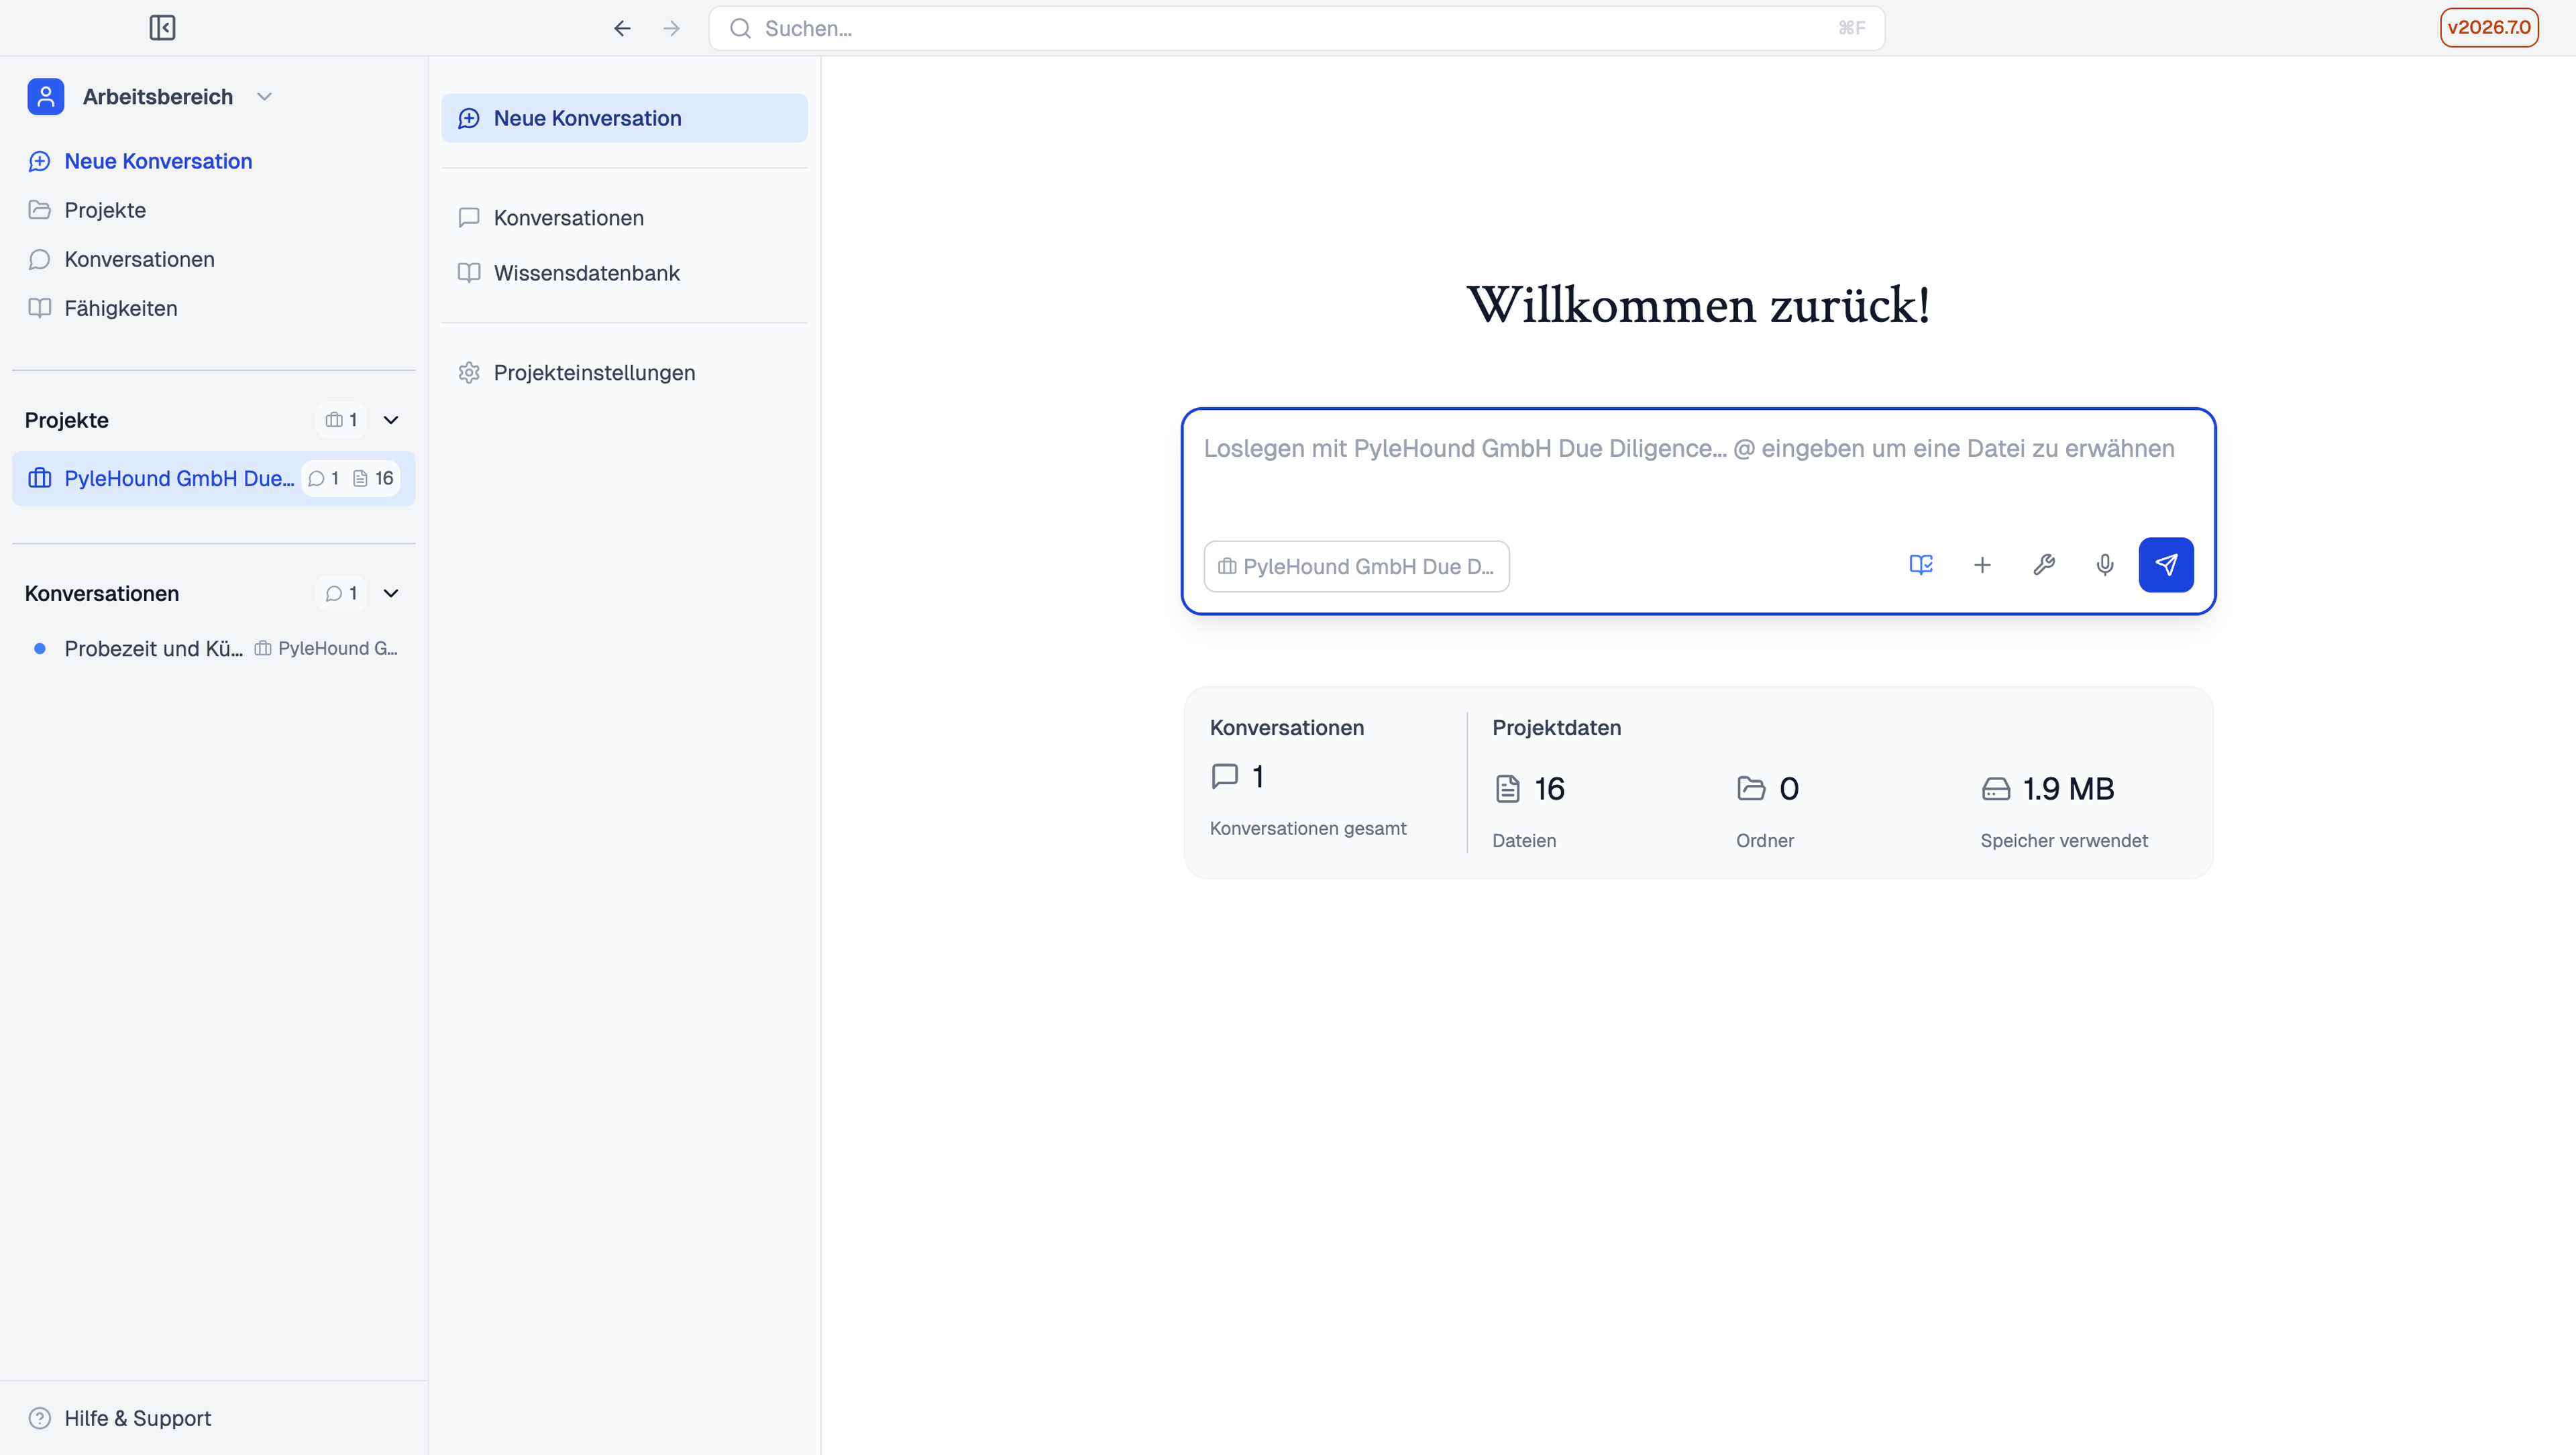
Task: Click the plus icon to add attachment
Action: click(x=1982, y=565)
